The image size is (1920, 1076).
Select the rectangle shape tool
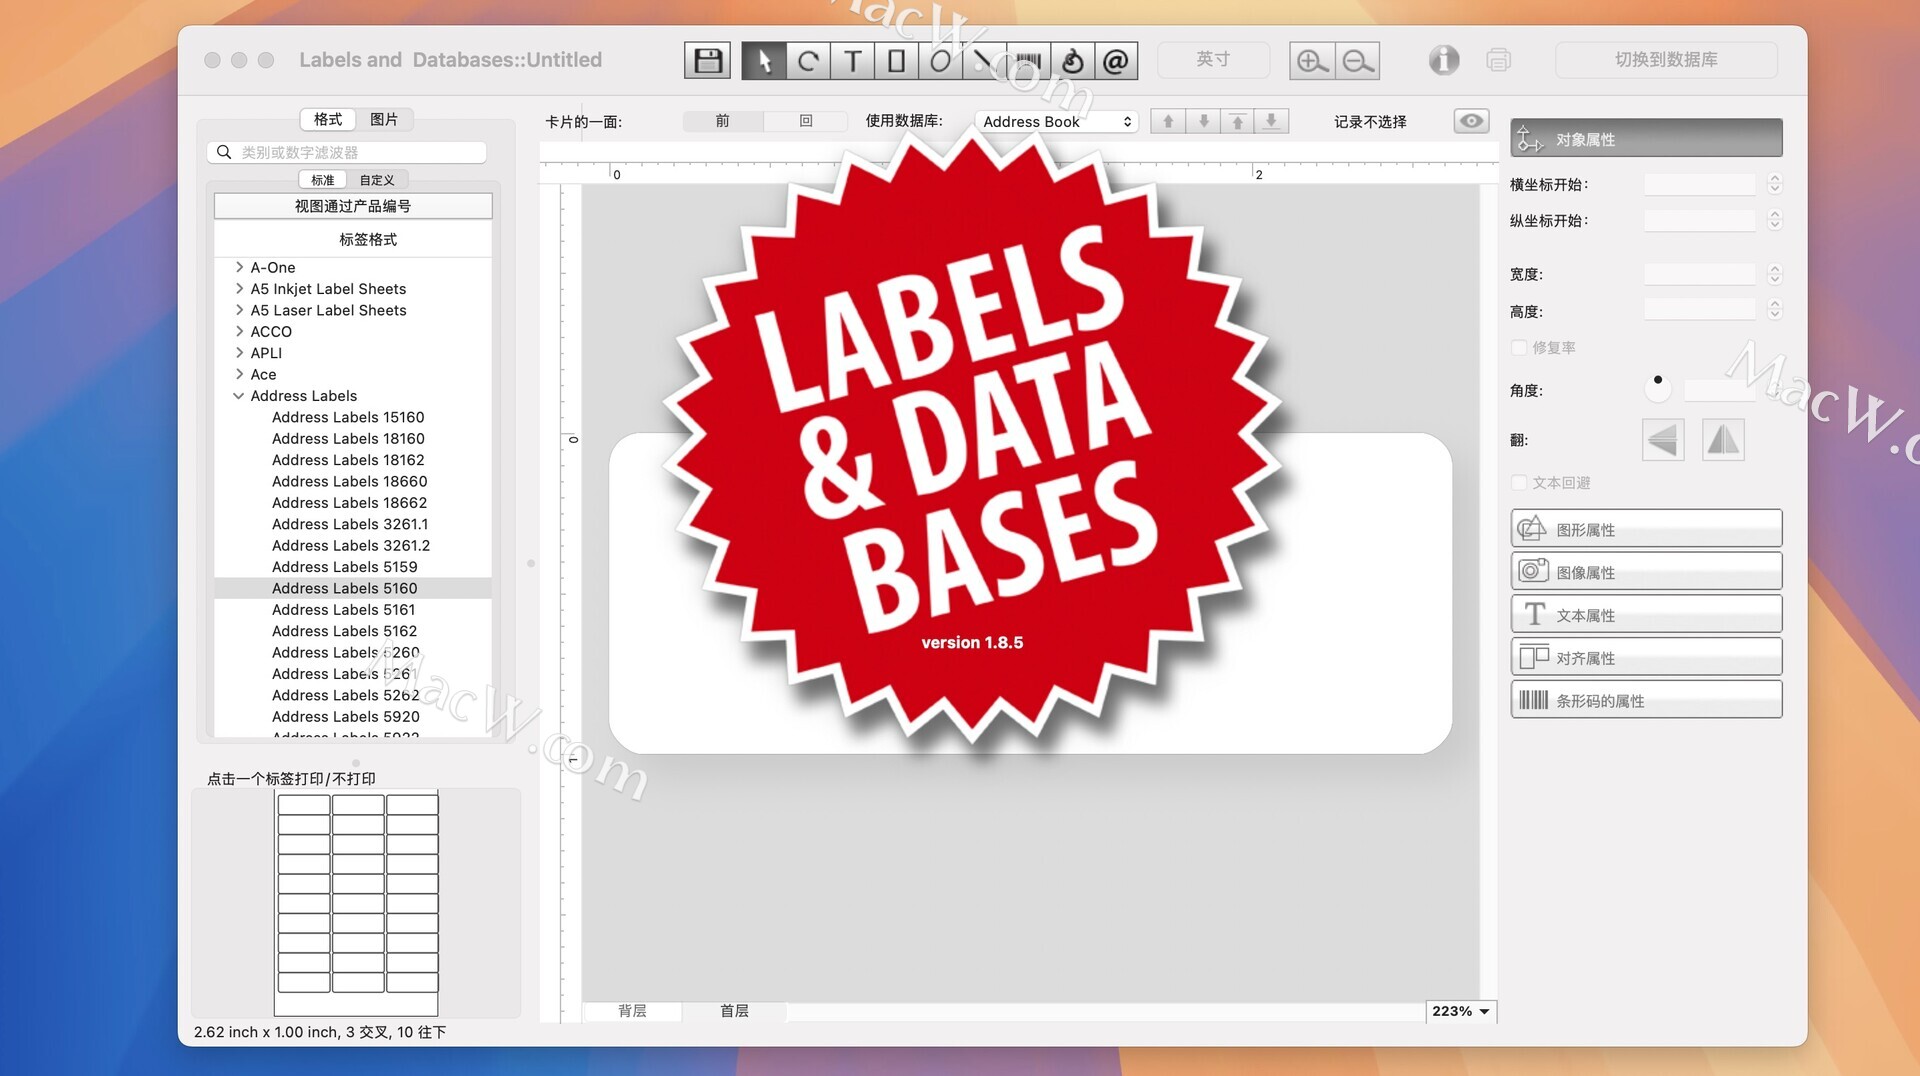pos(896,61)
